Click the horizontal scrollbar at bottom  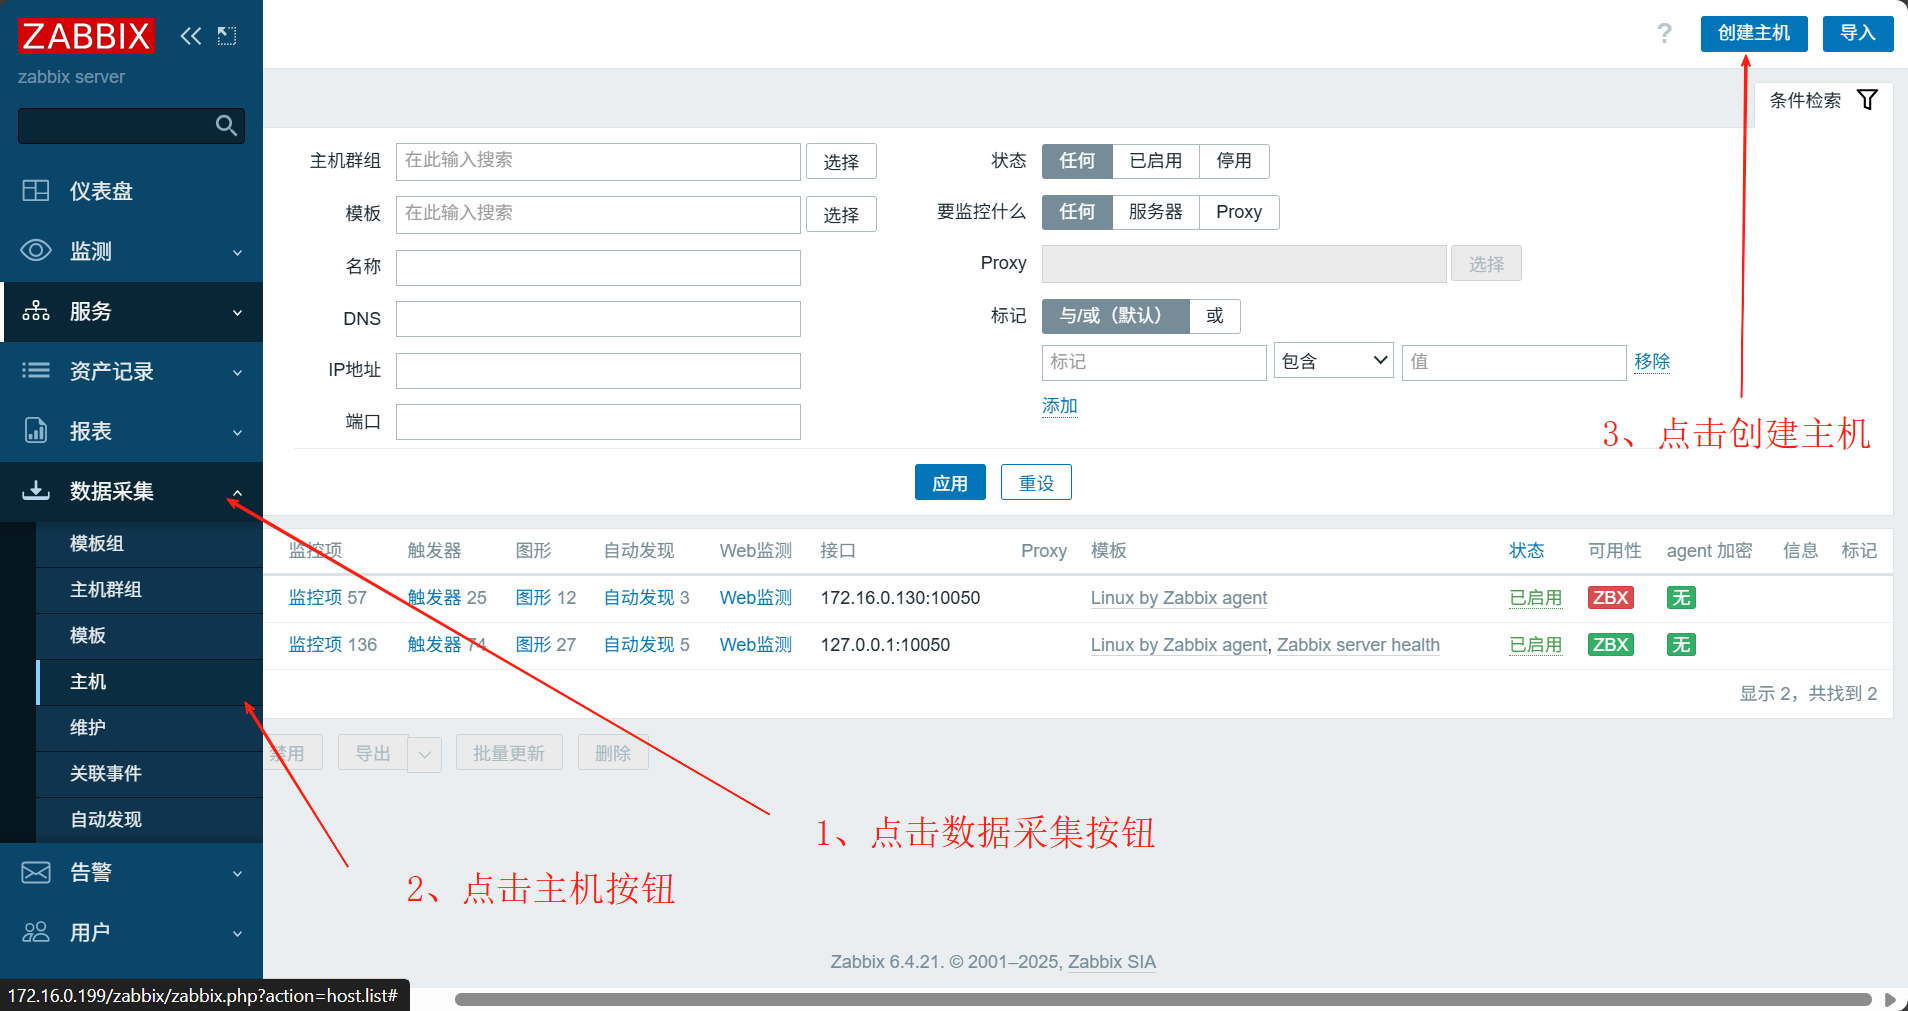tap(1162, 999)
